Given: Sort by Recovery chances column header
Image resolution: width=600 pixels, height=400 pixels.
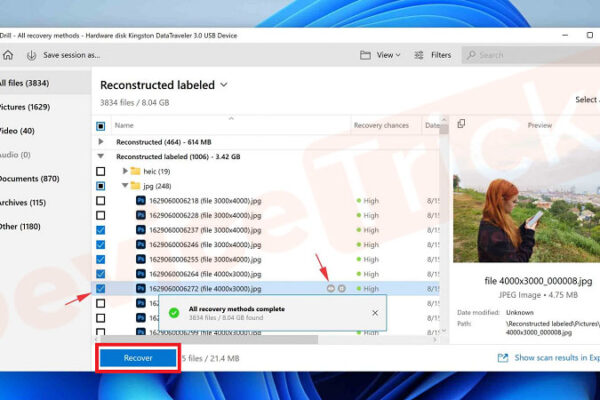Looking at the screenshot, I should (381, 125).
